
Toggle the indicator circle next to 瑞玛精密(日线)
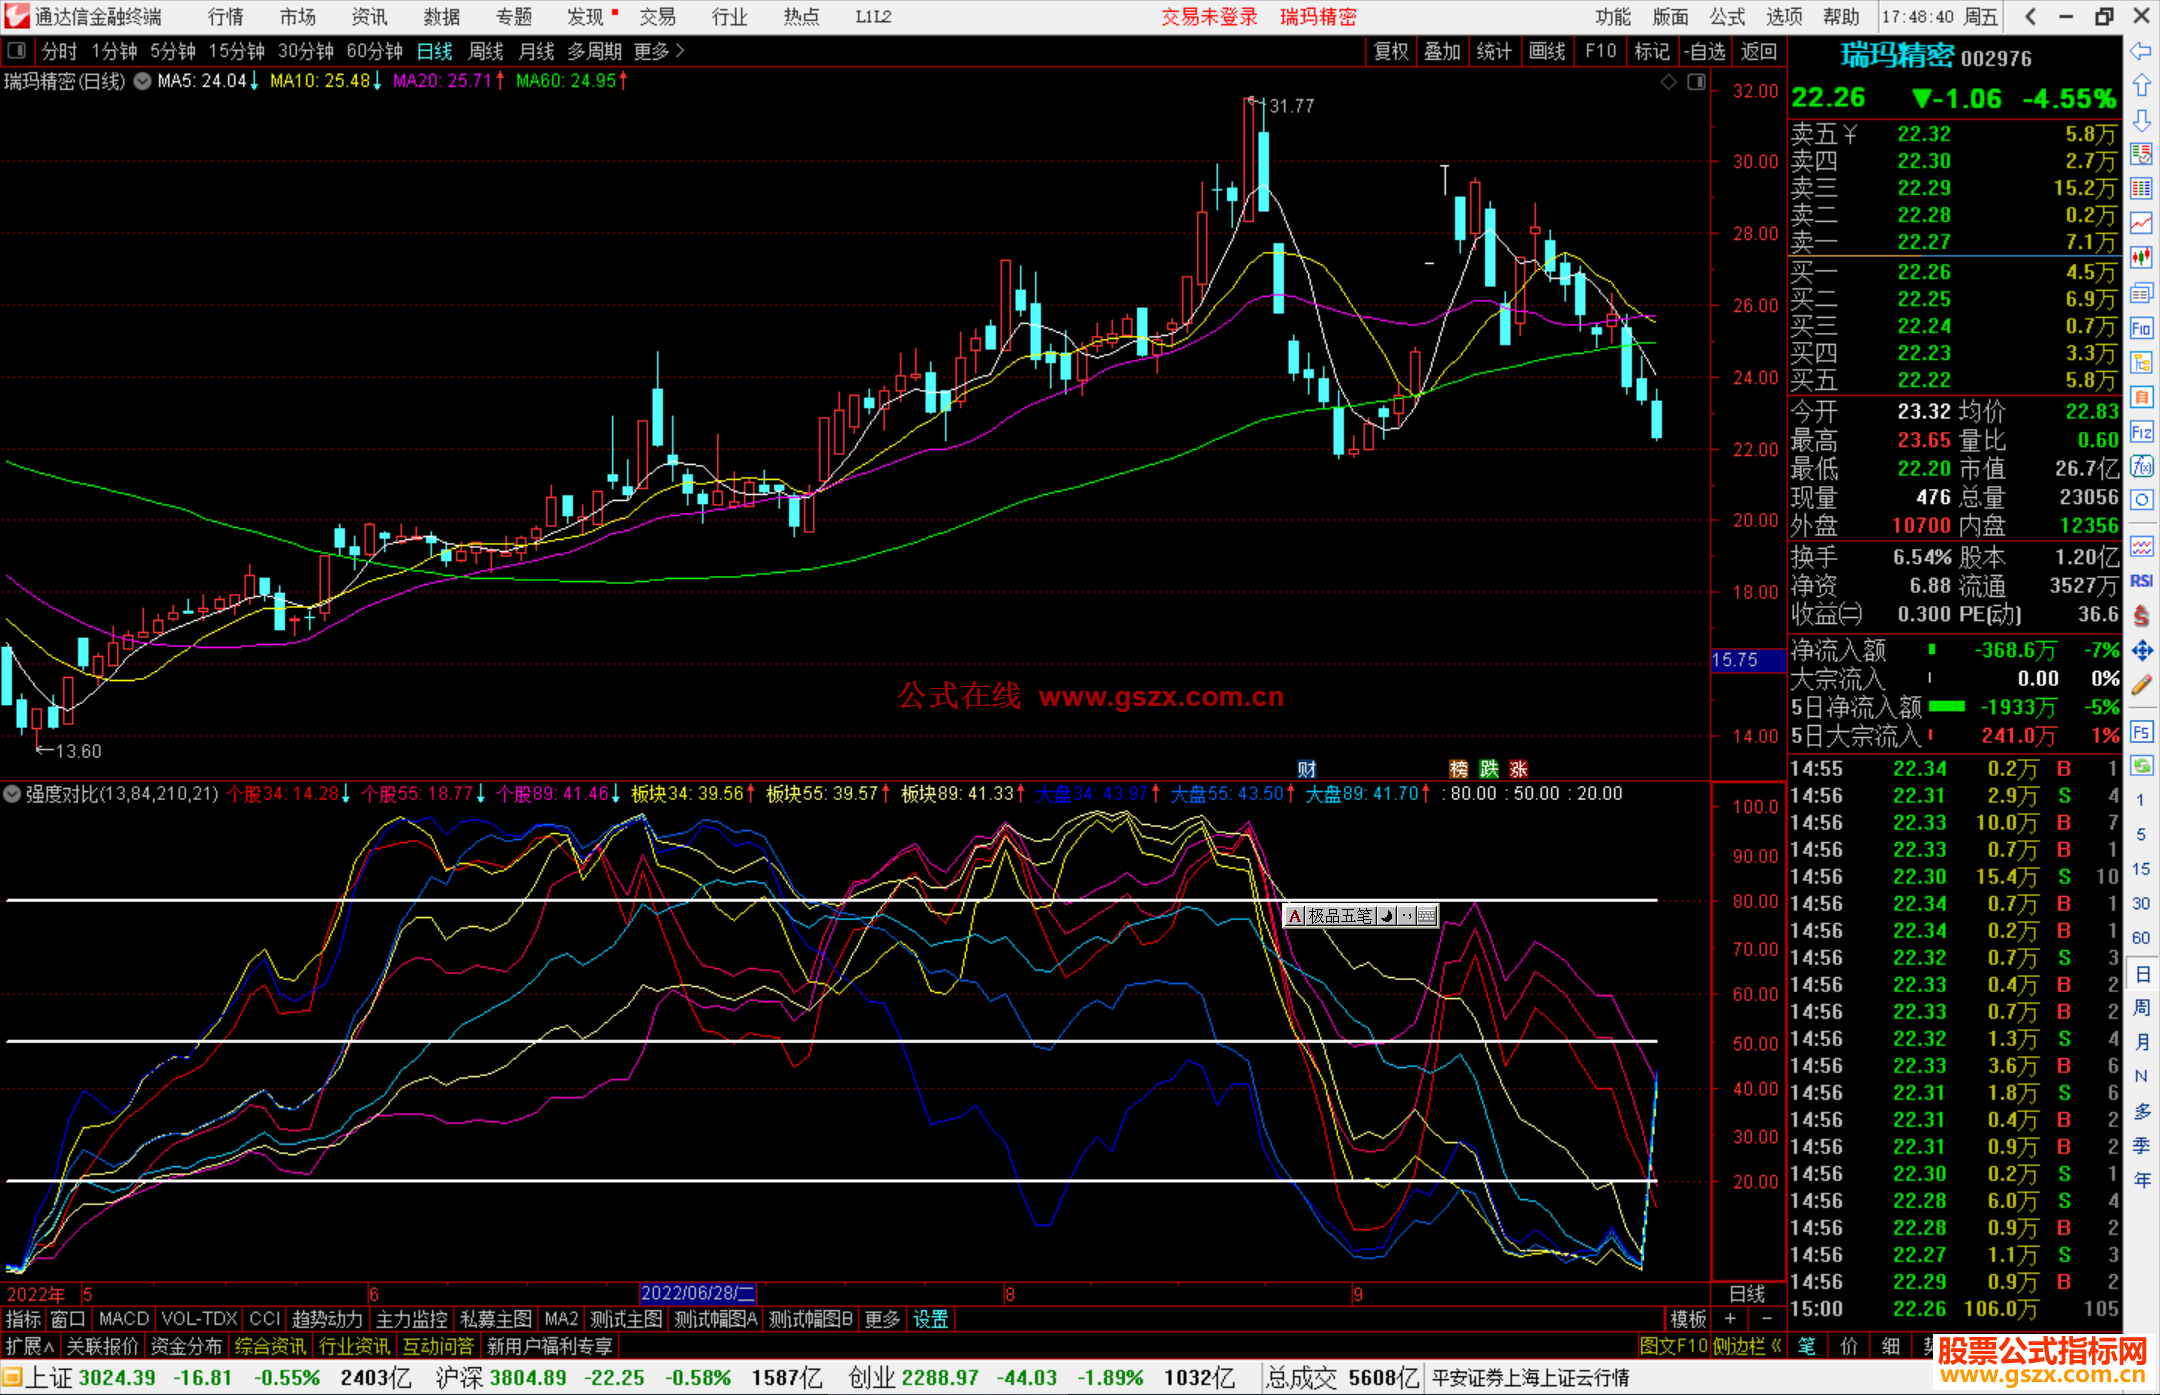click(142, 81)
